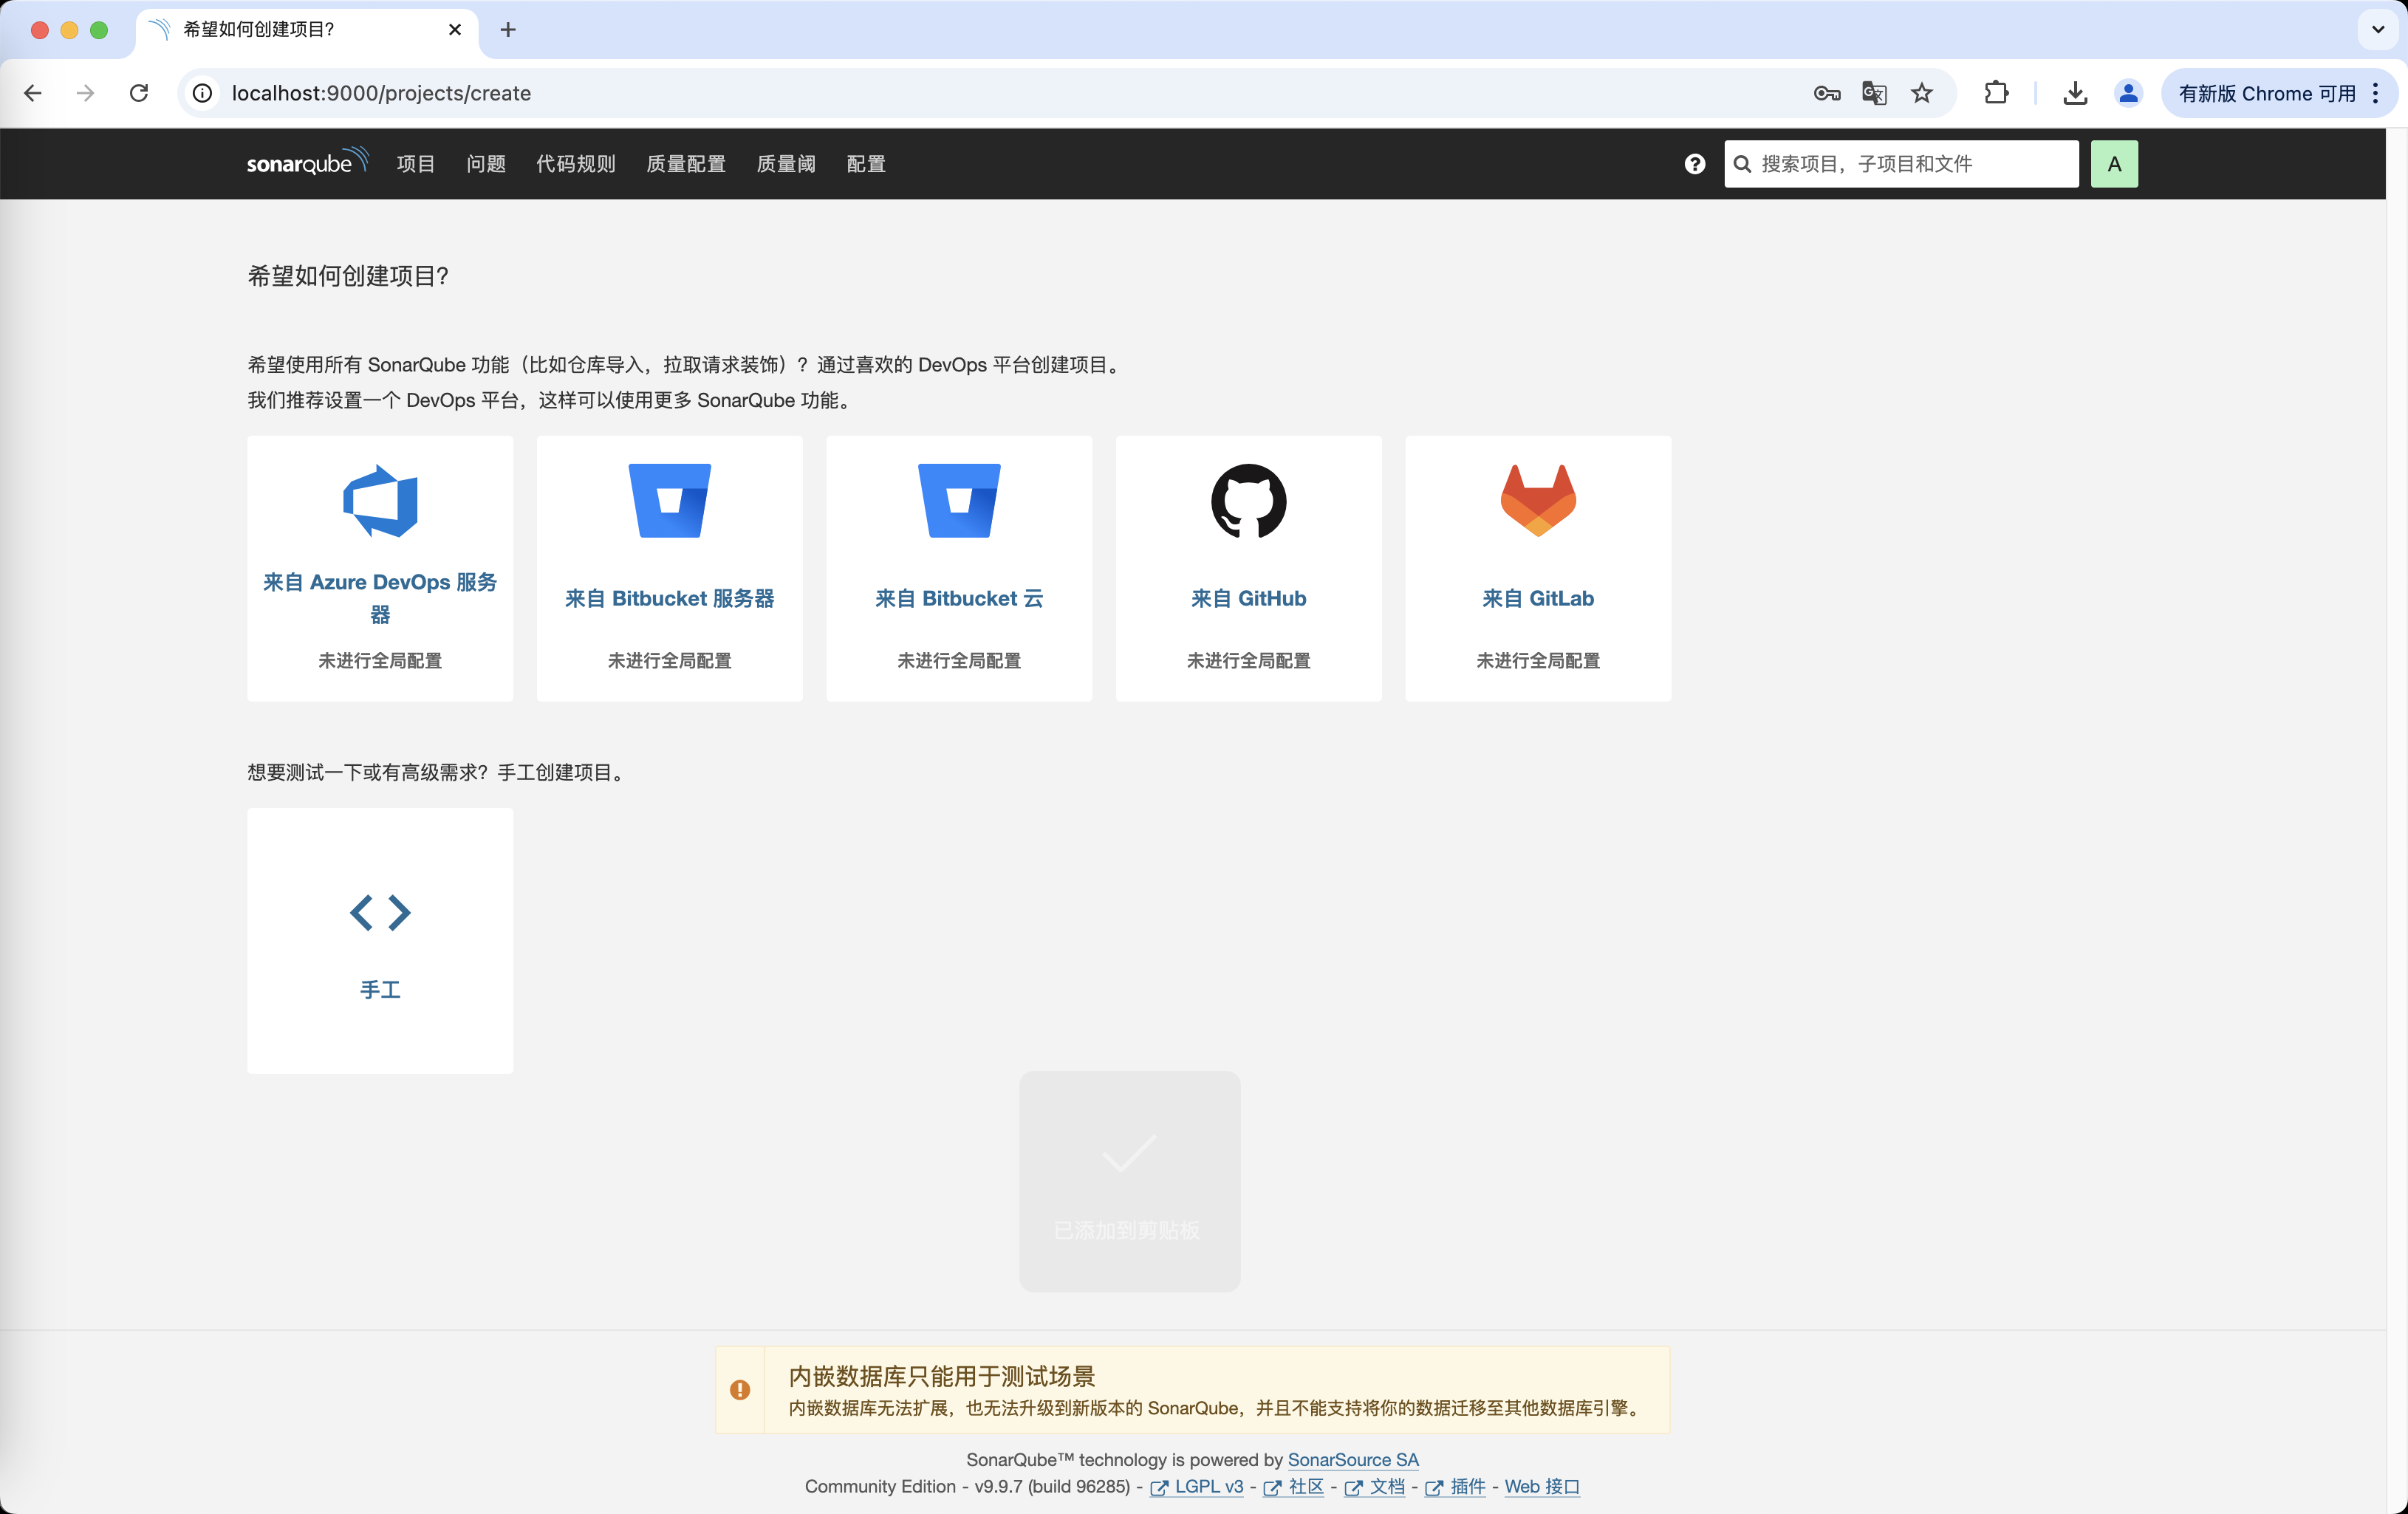
Task: Open the saved passwords key icon
Action: (x=1827, y=93)
